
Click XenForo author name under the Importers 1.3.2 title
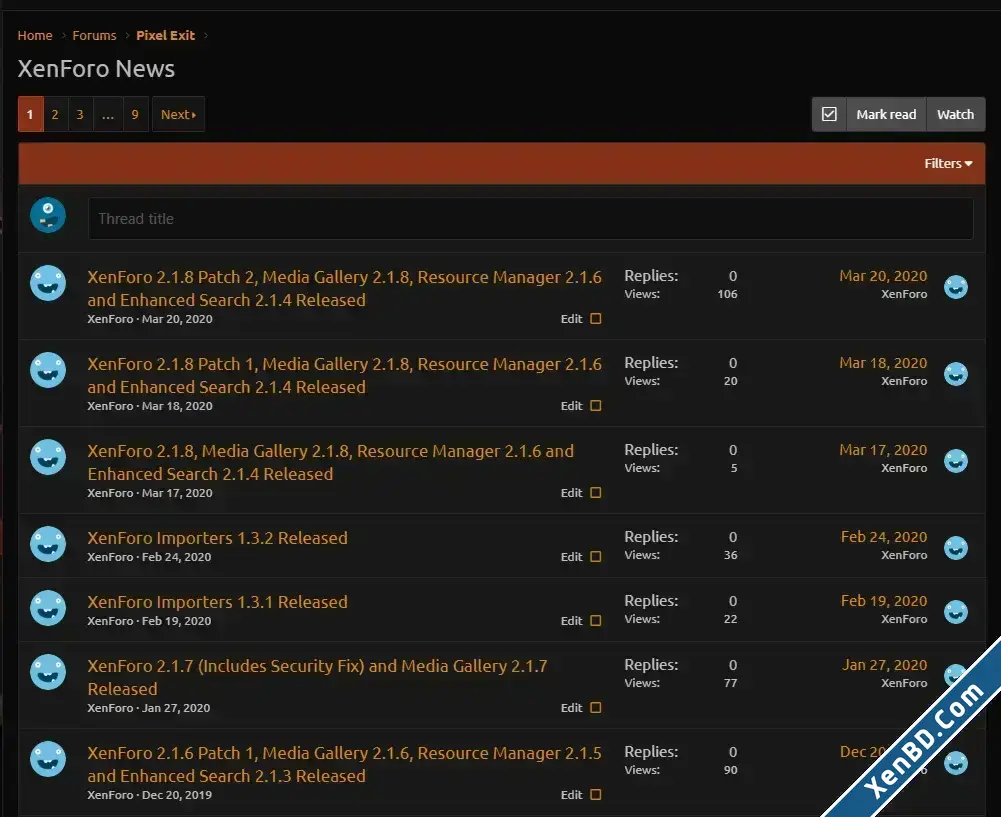pos(110,557)
